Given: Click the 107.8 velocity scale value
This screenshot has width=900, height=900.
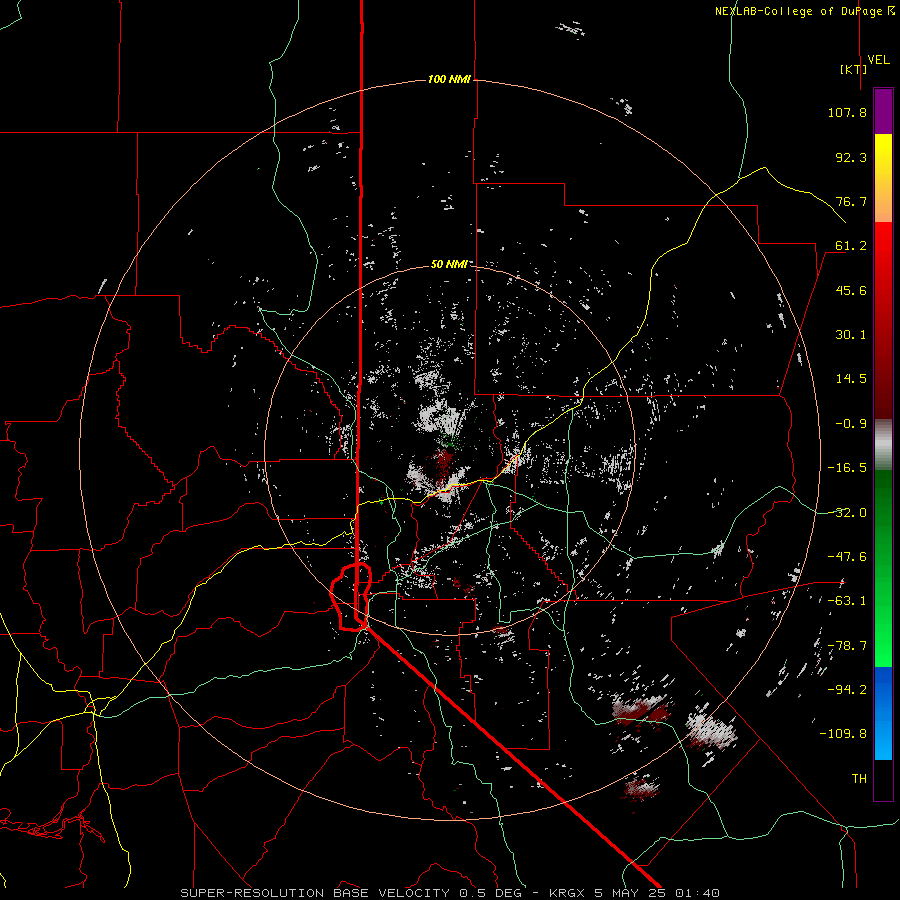Looking at the screenshot, I should pyautogui.click(x=847, y=112).
